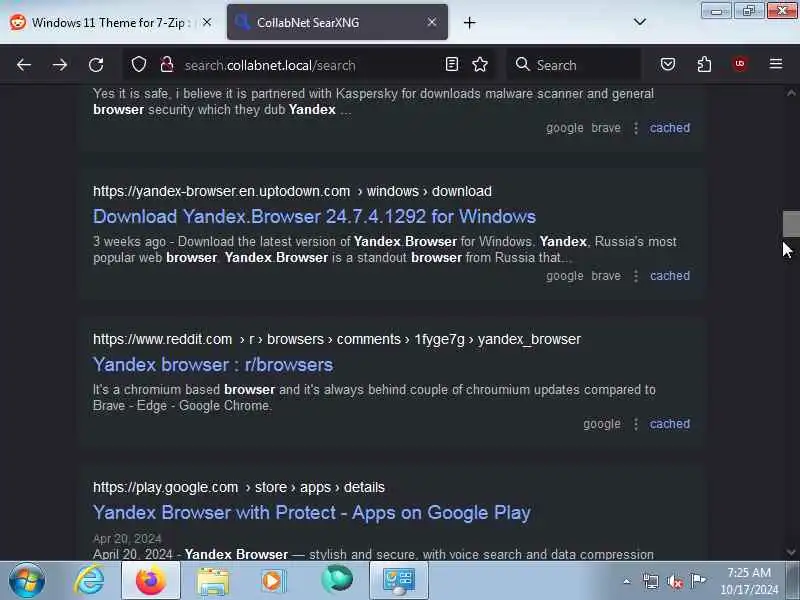The height and width of the screenshot is (600, 800).
Task: Click the insecure connection padlock icon
Action: [x=166, y=64]
